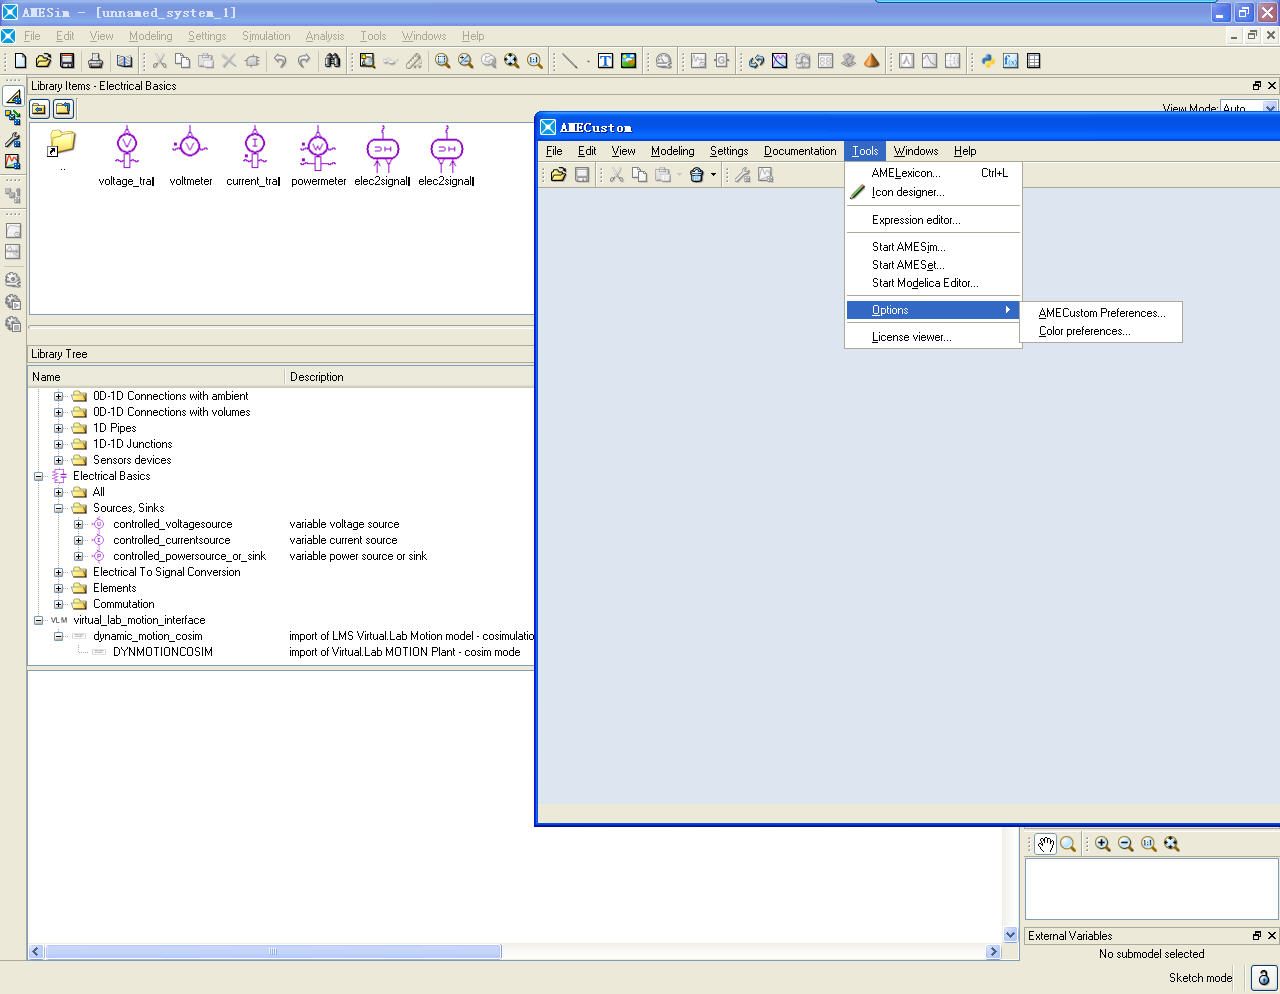1280x994 pixels.
Task: Click the Print icon in AMESim toolbar
Action: 96,61
